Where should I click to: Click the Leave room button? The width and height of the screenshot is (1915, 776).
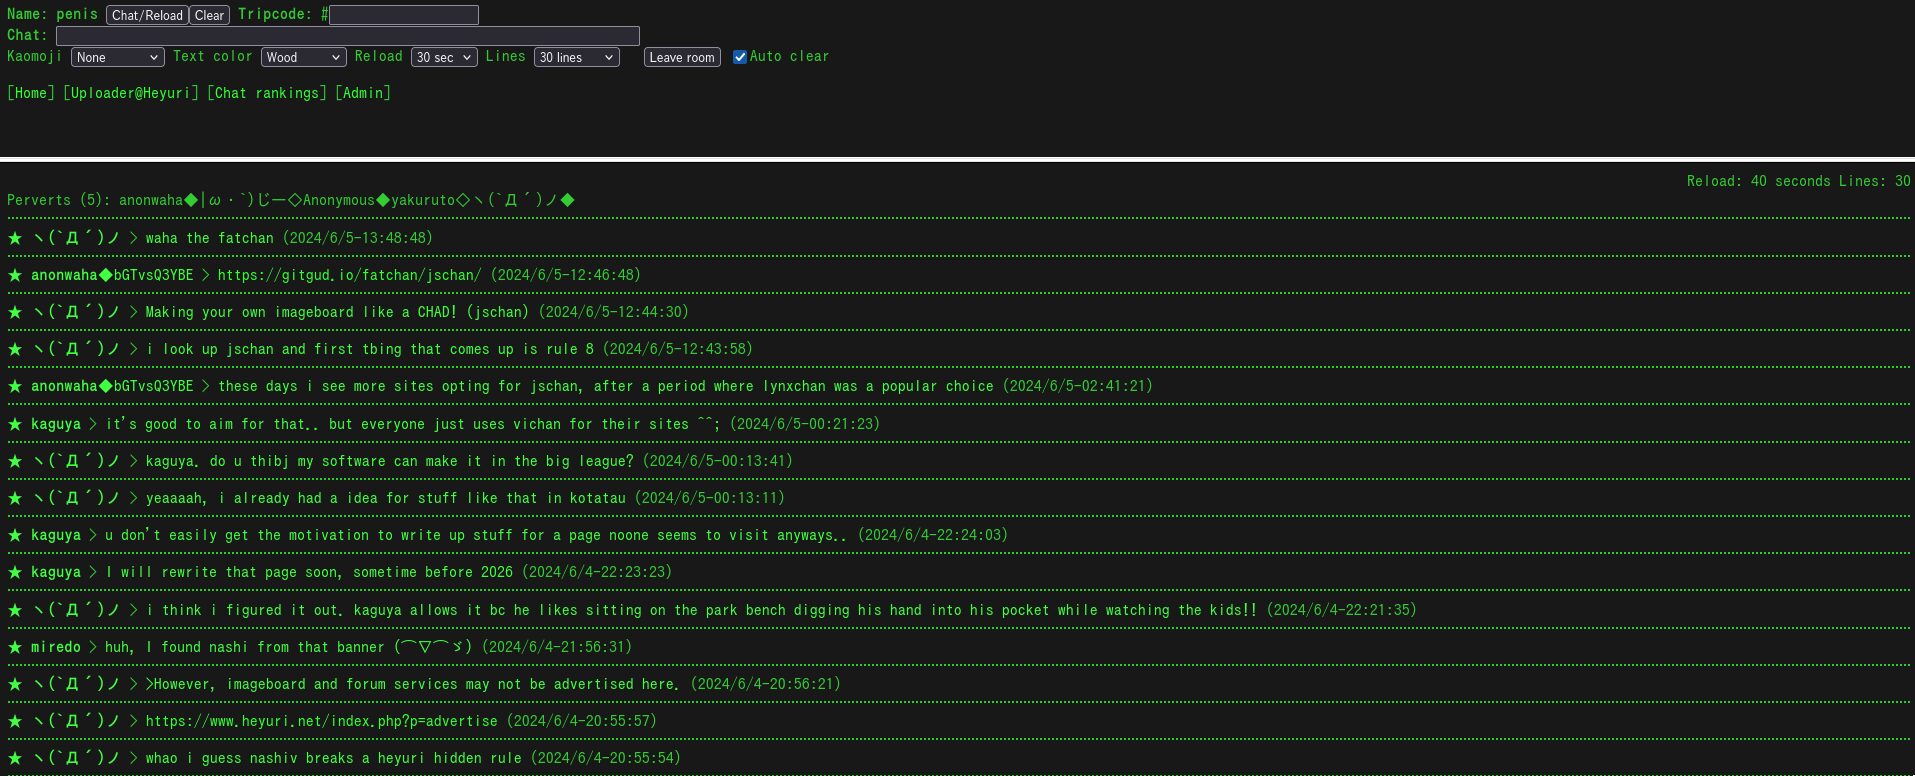tap(682, 57)
